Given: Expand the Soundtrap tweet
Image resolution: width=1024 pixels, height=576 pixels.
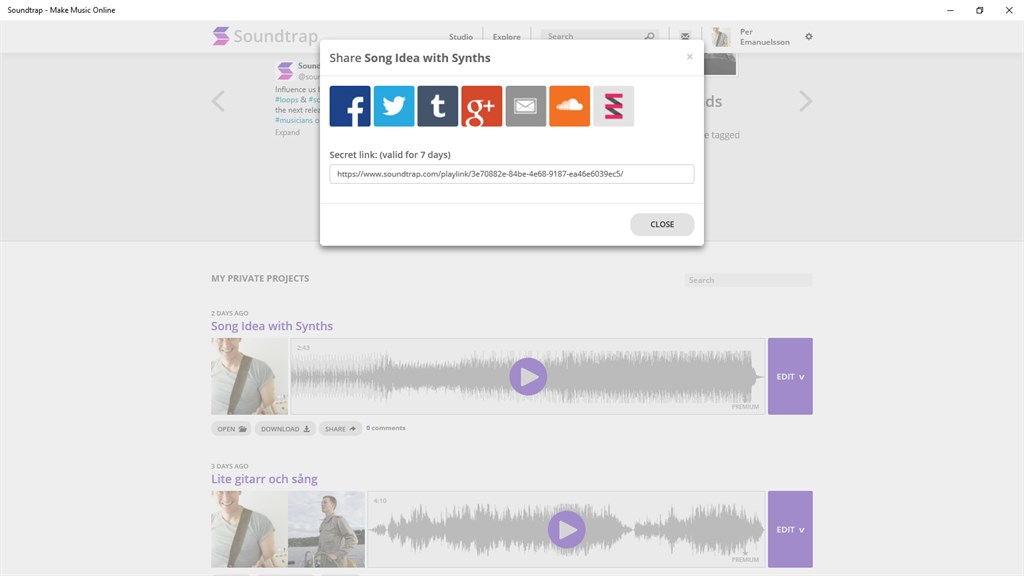Looking at the screenshot, I should [x=287, y=132].
